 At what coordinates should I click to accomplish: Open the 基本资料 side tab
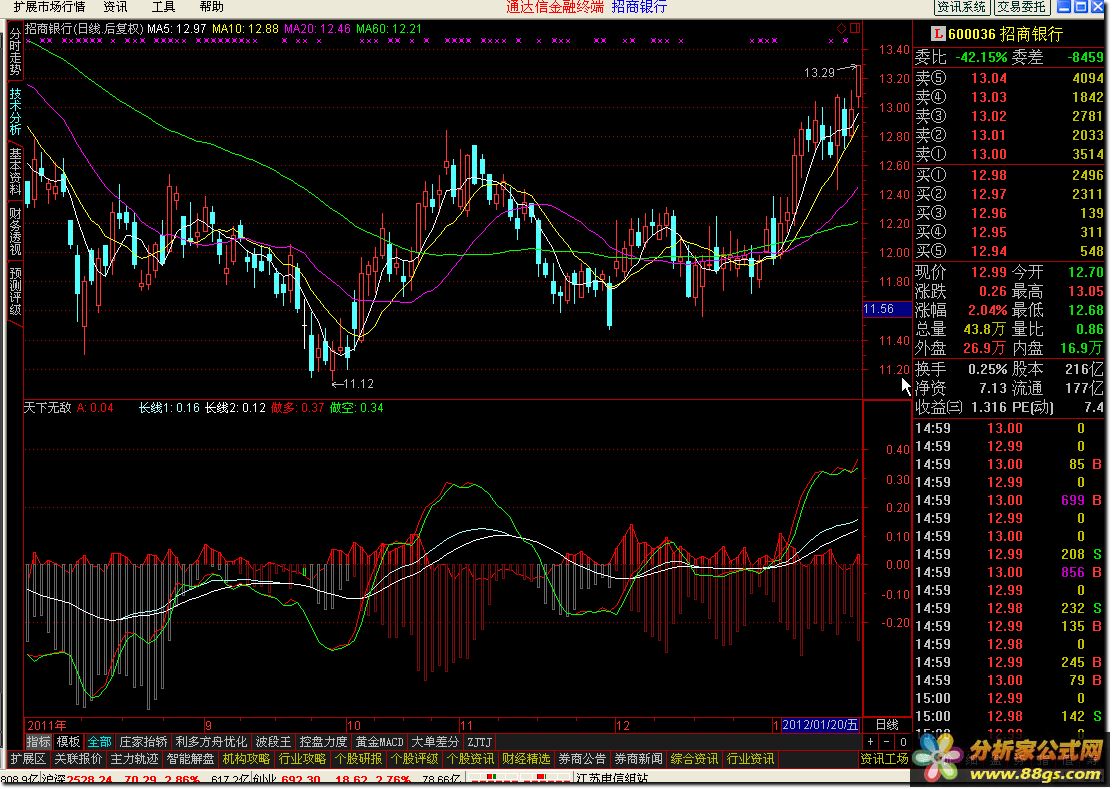click(15, 171)
